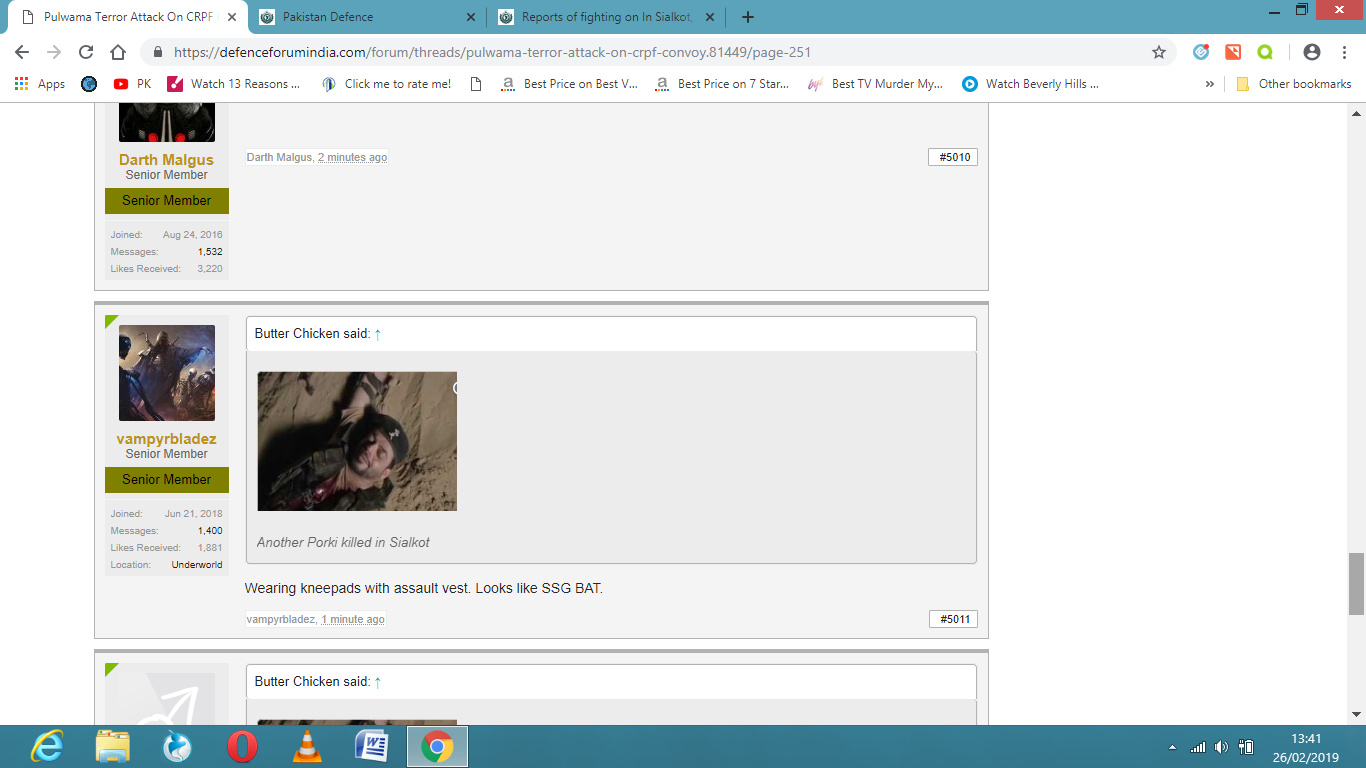Expand the hidden bookmarks overflow chevron

[x=1210, y=84]
